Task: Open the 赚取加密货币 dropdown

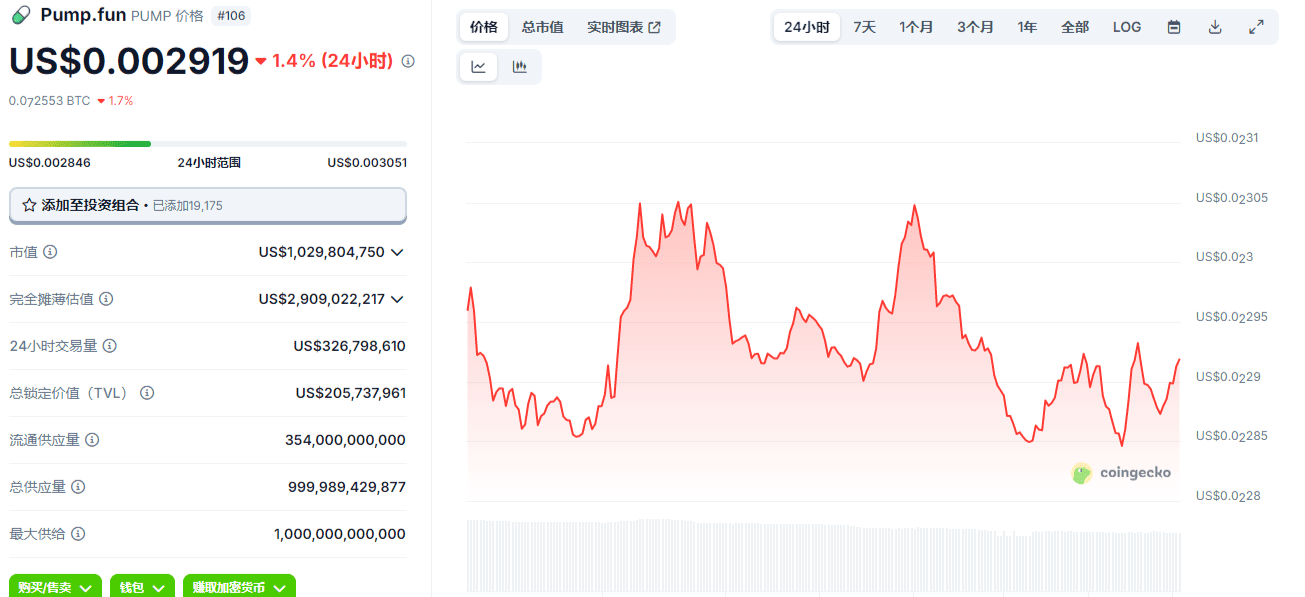Action: coord(239,587)
